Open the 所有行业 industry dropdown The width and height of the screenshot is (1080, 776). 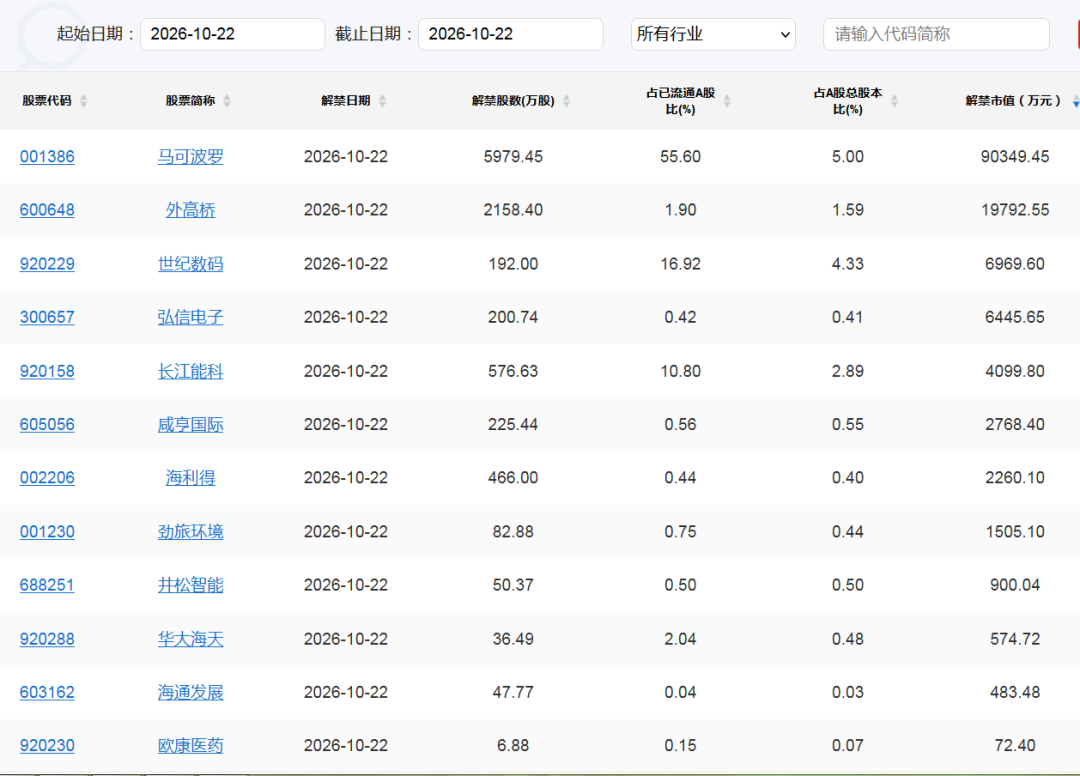[713, 34]
